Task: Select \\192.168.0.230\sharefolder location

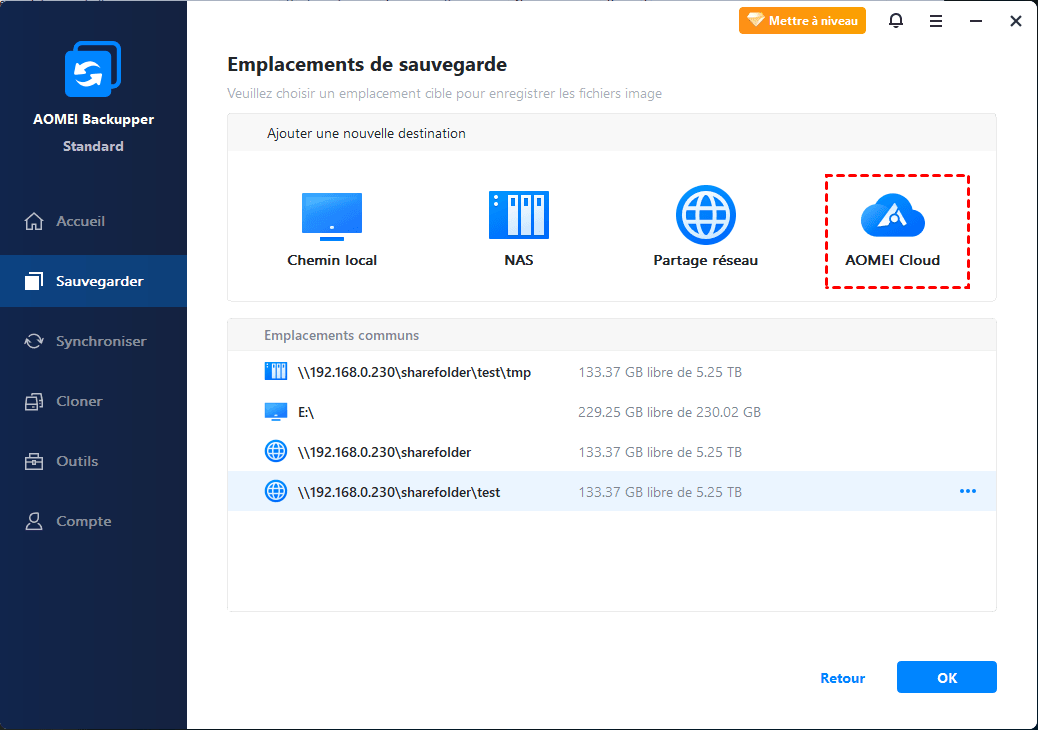Action: pyautogui.click(x=612, y=452)
